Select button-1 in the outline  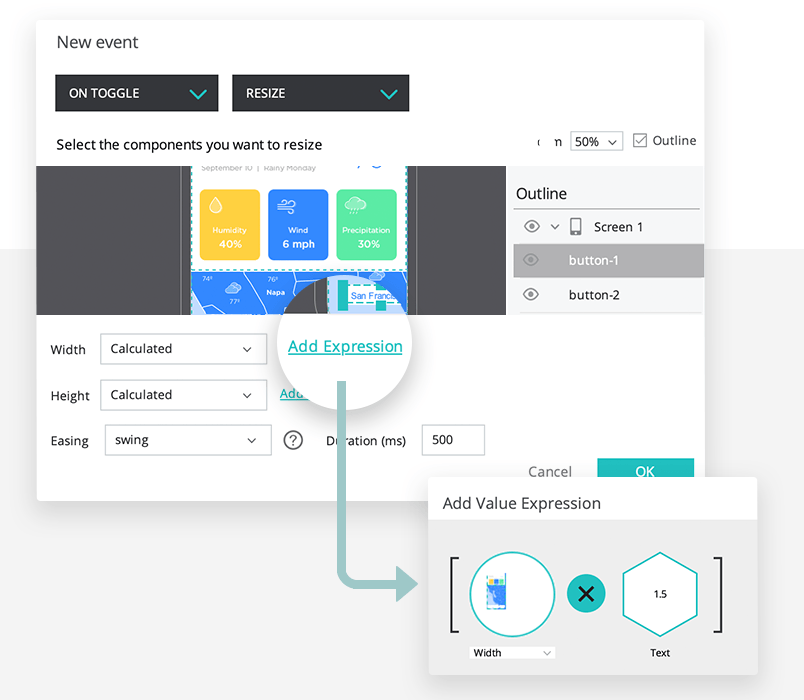coord(609,261)
